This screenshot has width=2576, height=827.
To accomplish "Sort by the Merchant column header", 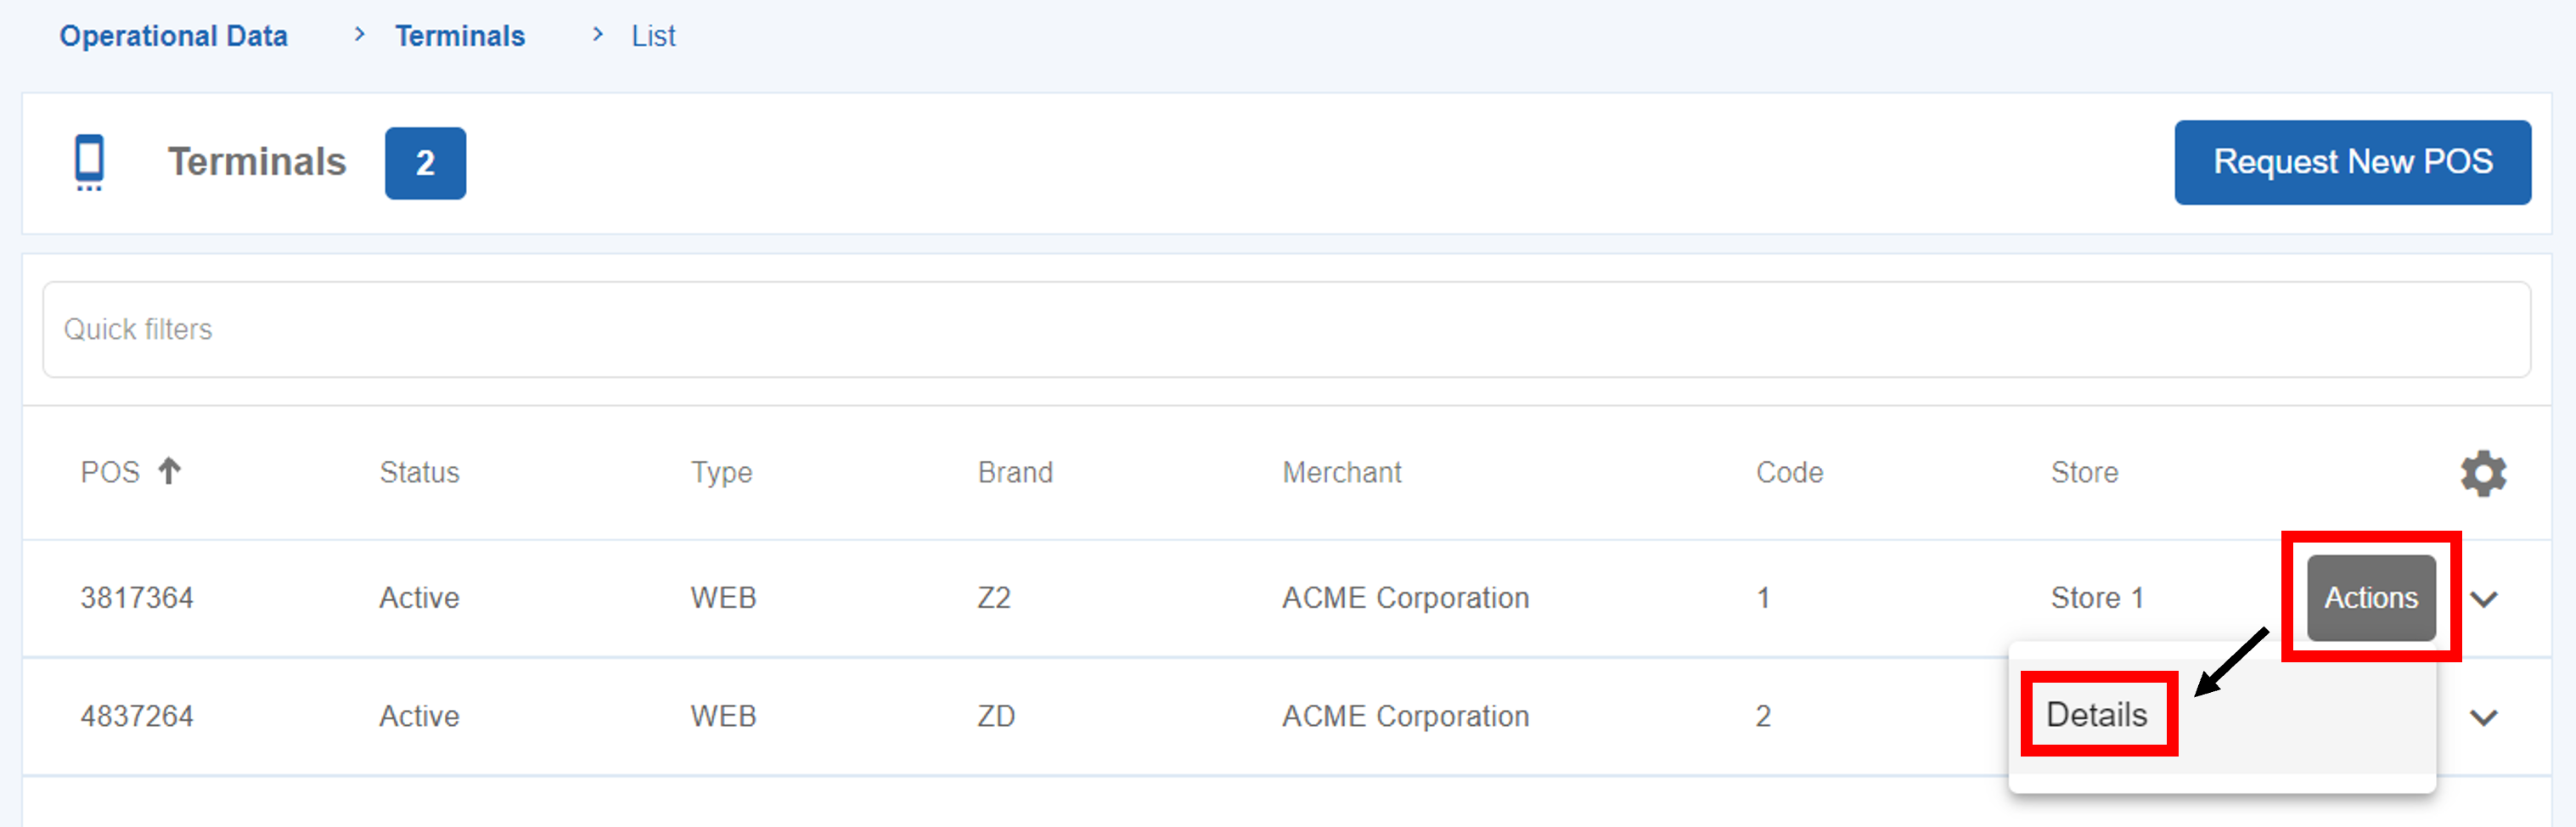I will tap(1341, 472).
